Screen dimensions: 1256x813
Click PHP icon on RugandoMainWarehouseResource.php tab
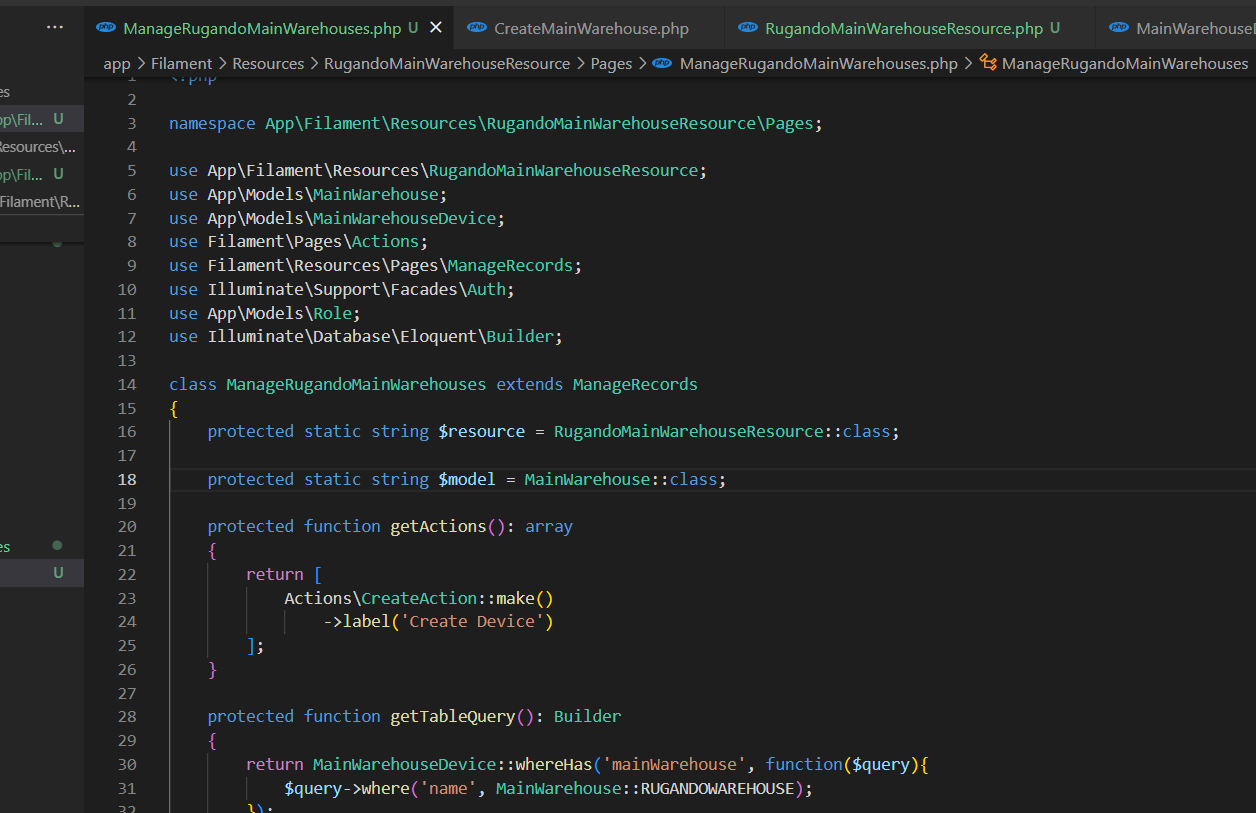click(x=747, y=28)
